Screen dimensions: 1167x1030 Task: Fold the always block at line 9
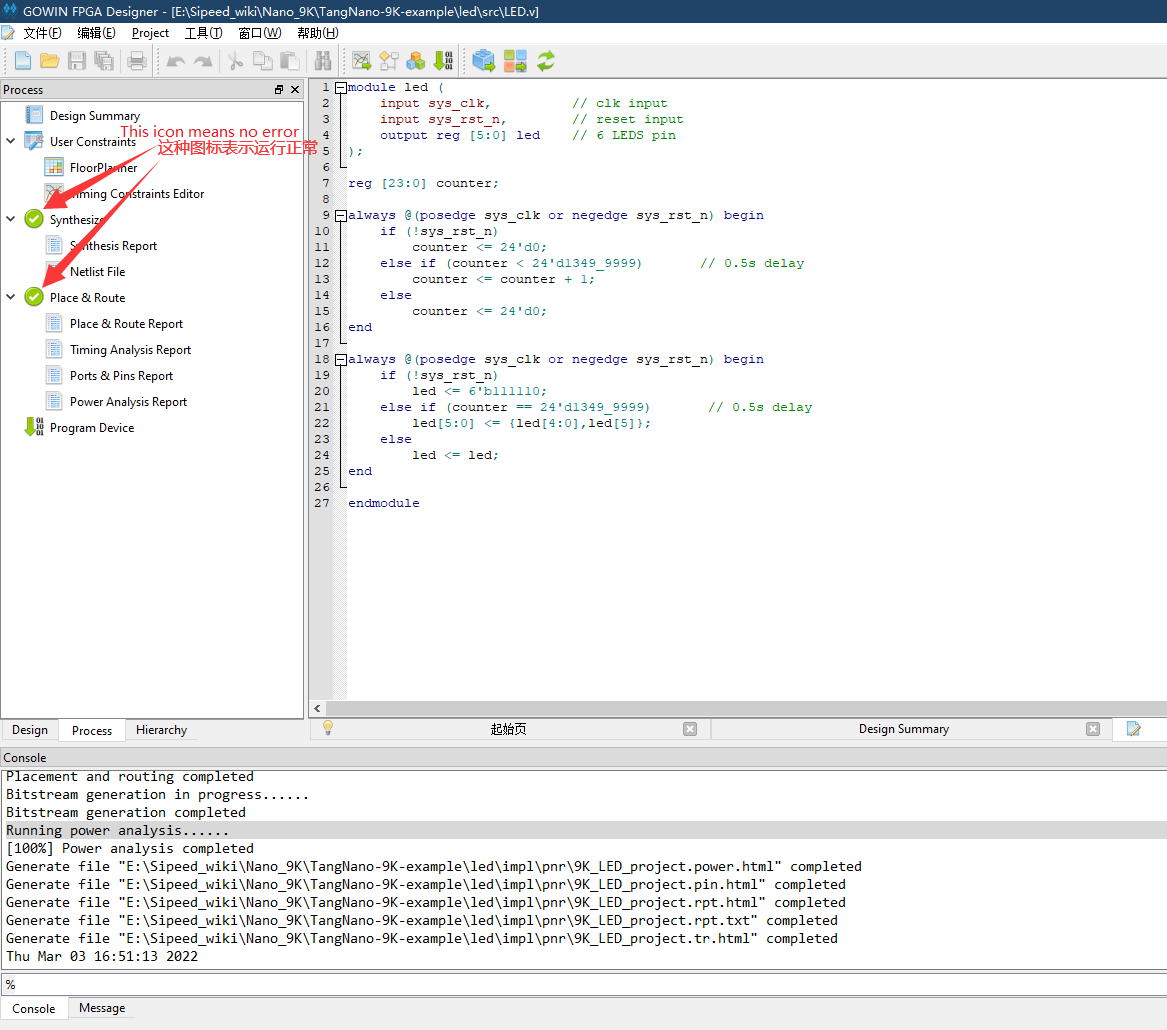click(x=340, y=216)
